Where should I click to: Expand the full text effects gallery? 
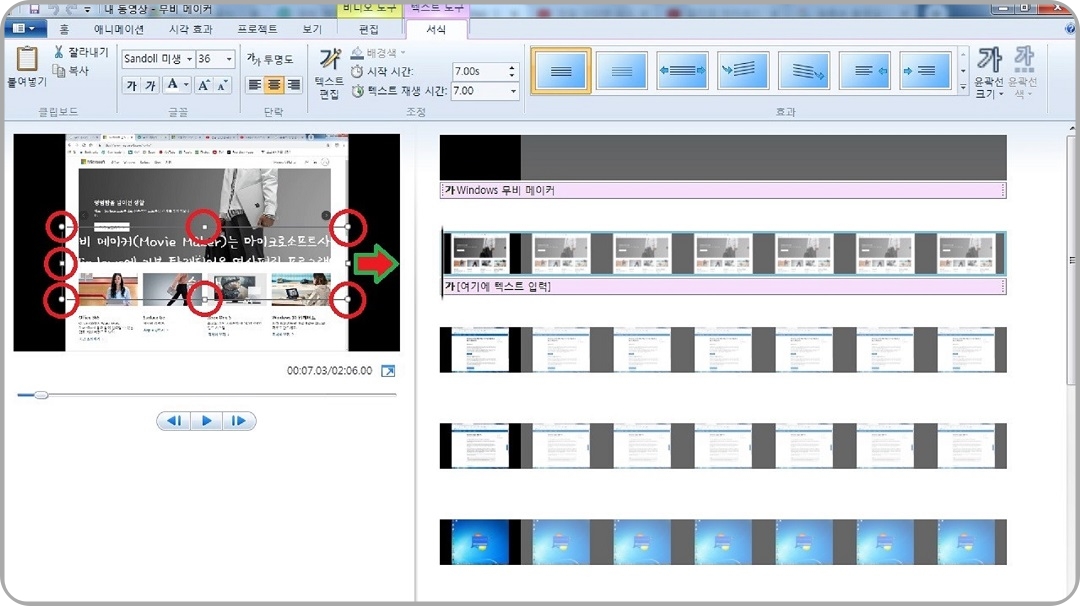(963, 87)
